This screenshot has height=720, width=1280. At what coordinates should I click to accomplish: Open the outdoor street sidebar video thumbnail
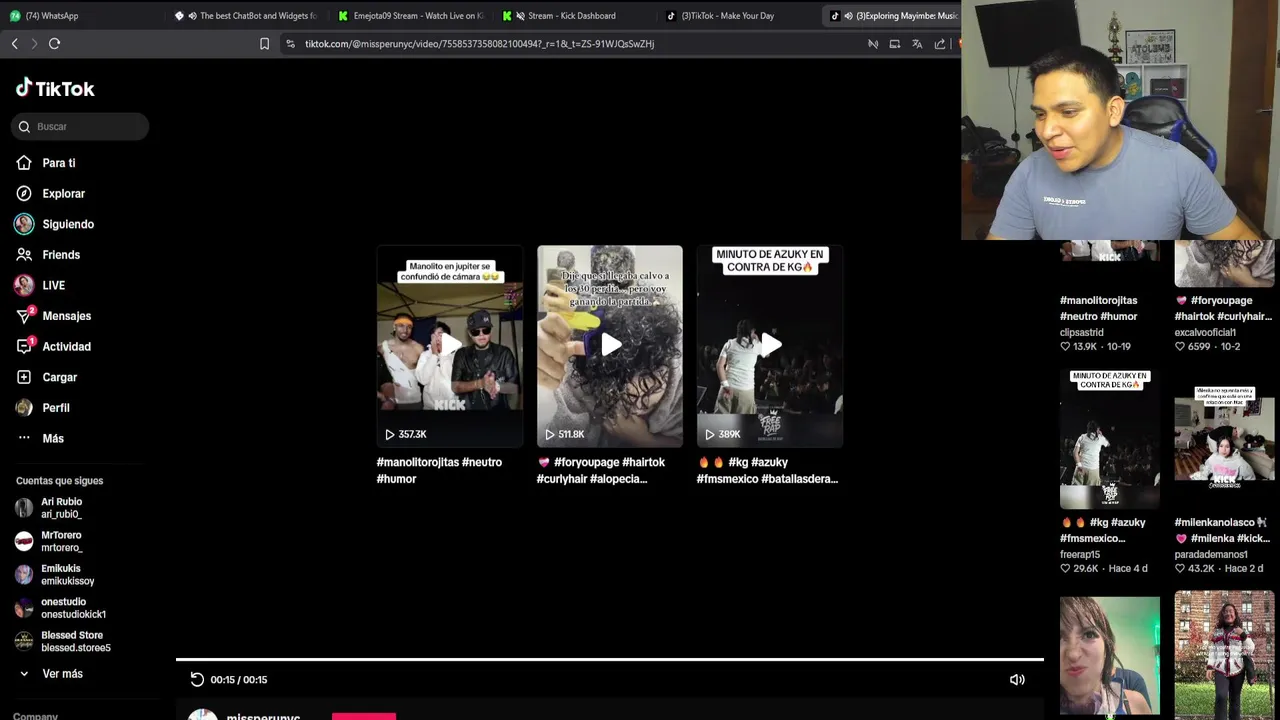click(1224, 655)
